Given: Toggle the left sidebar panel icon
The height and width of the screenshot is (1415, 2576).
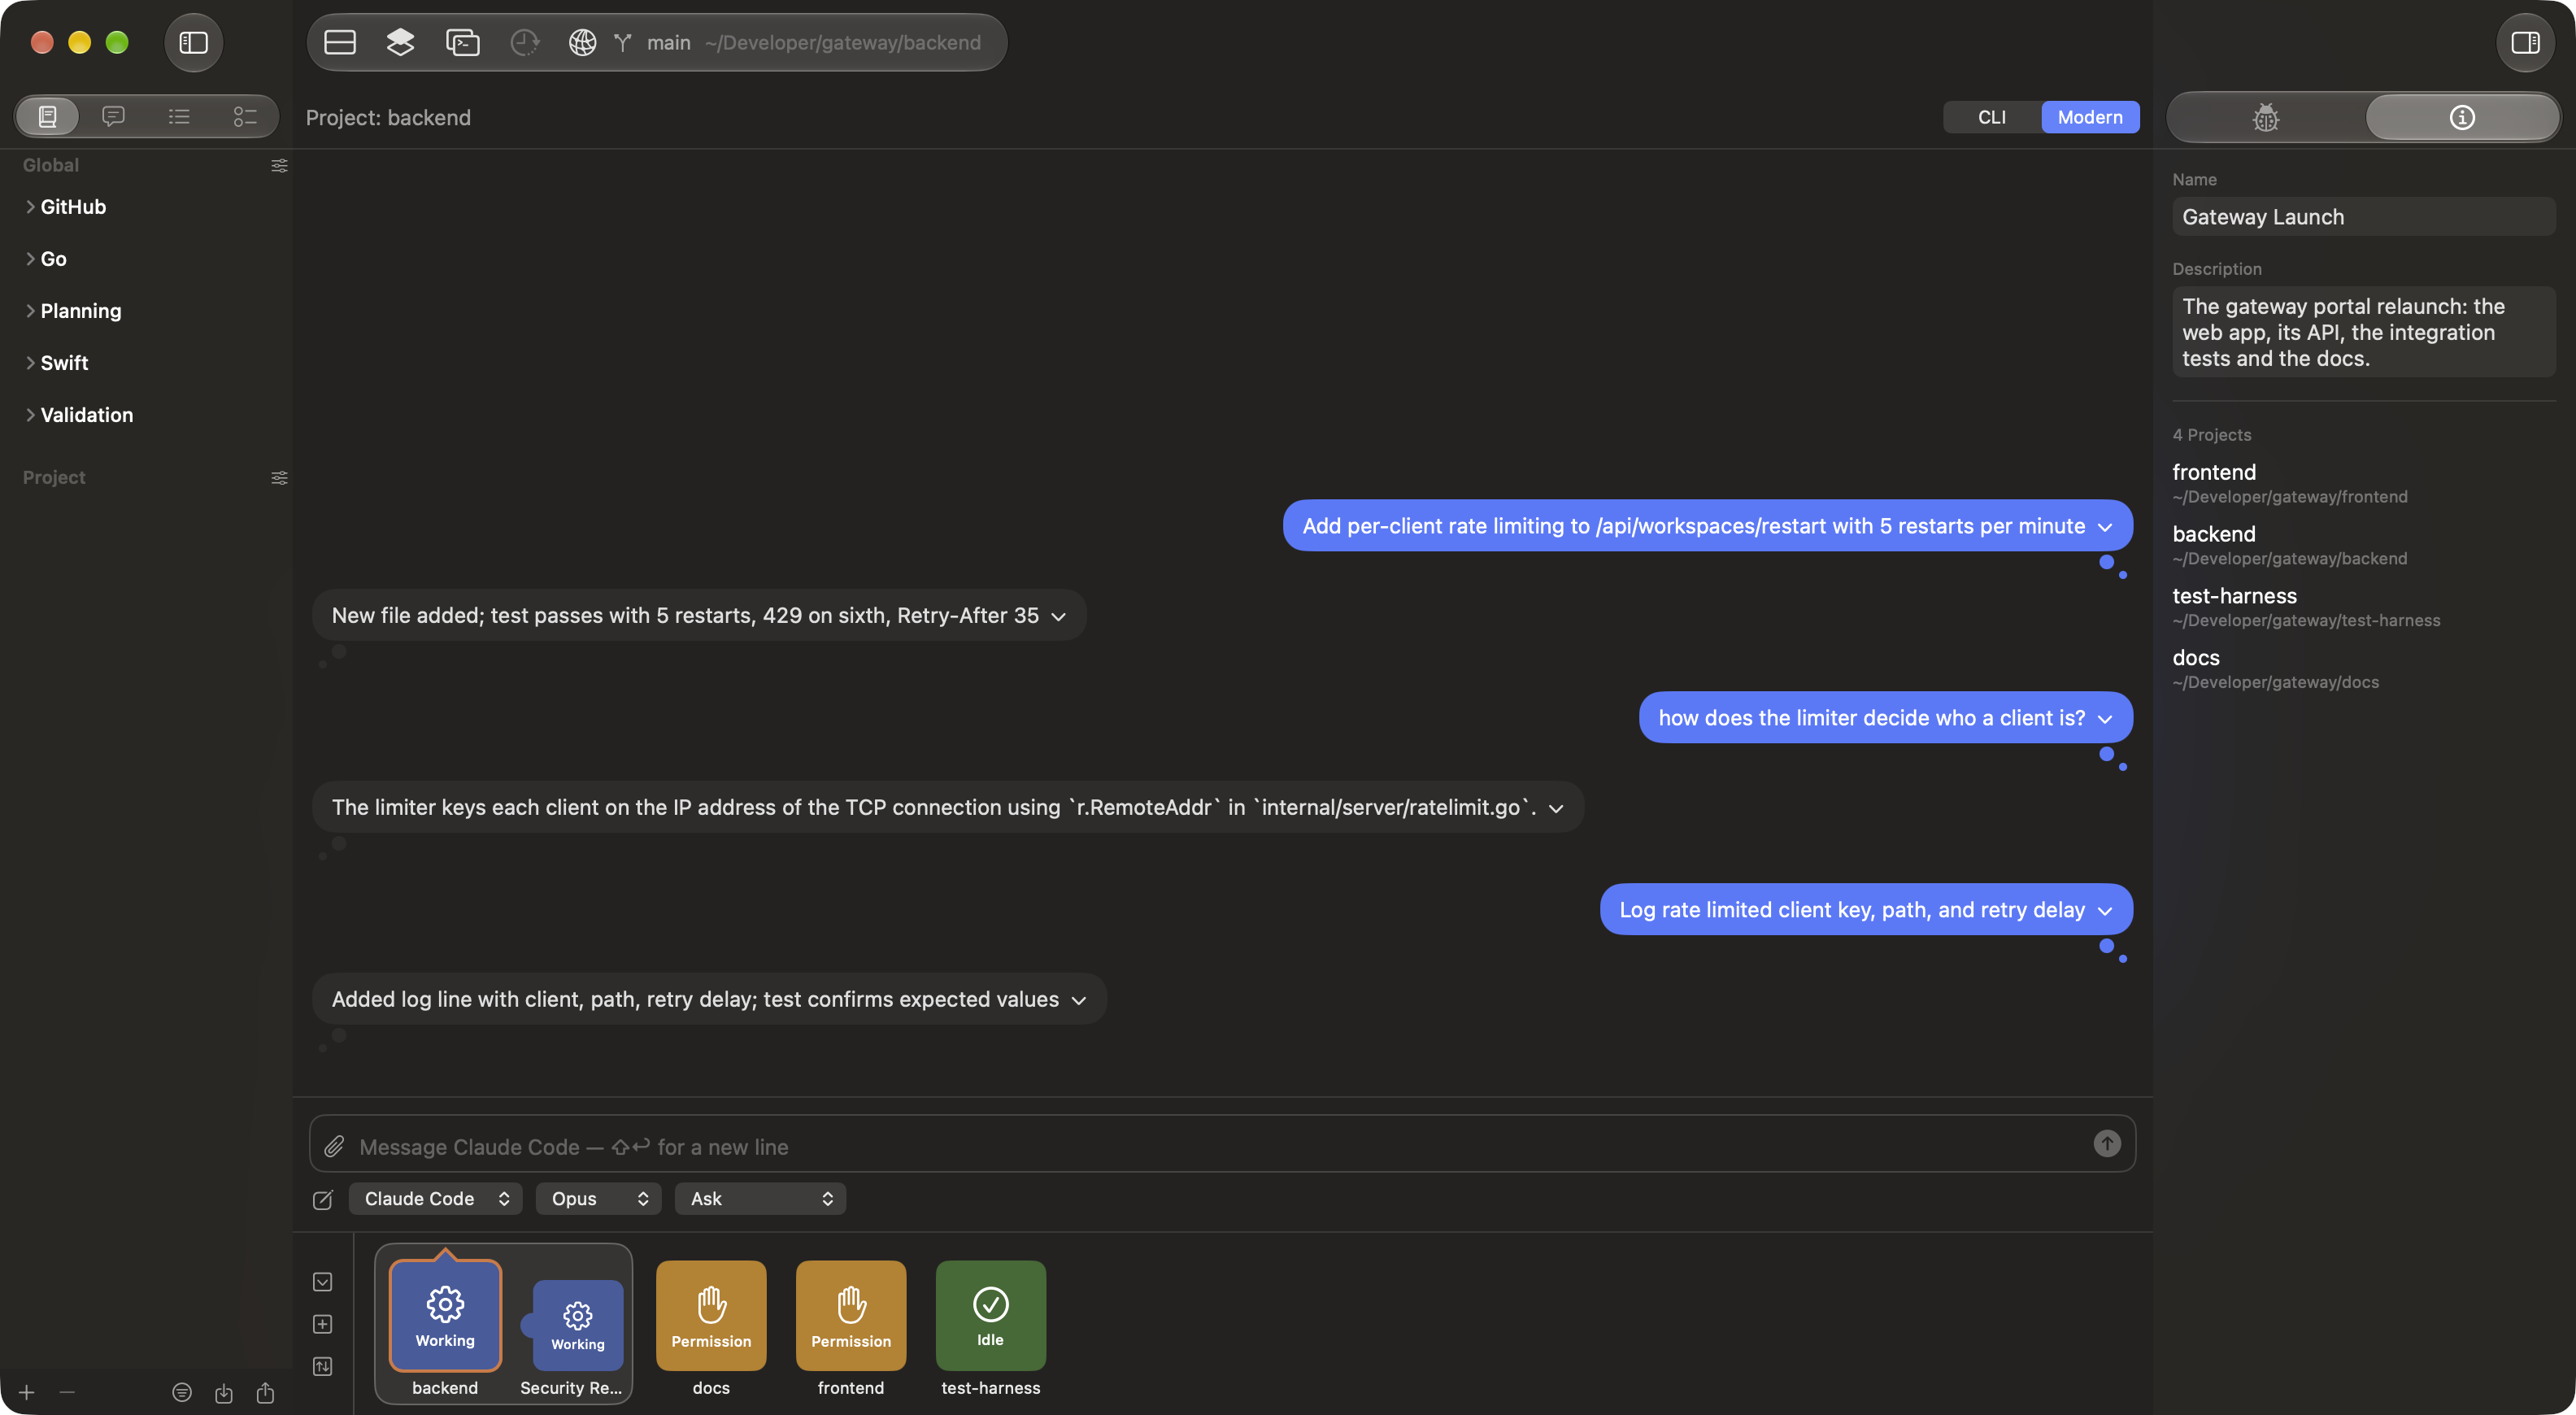Looking at the screenshot, I should pos(193,42).
